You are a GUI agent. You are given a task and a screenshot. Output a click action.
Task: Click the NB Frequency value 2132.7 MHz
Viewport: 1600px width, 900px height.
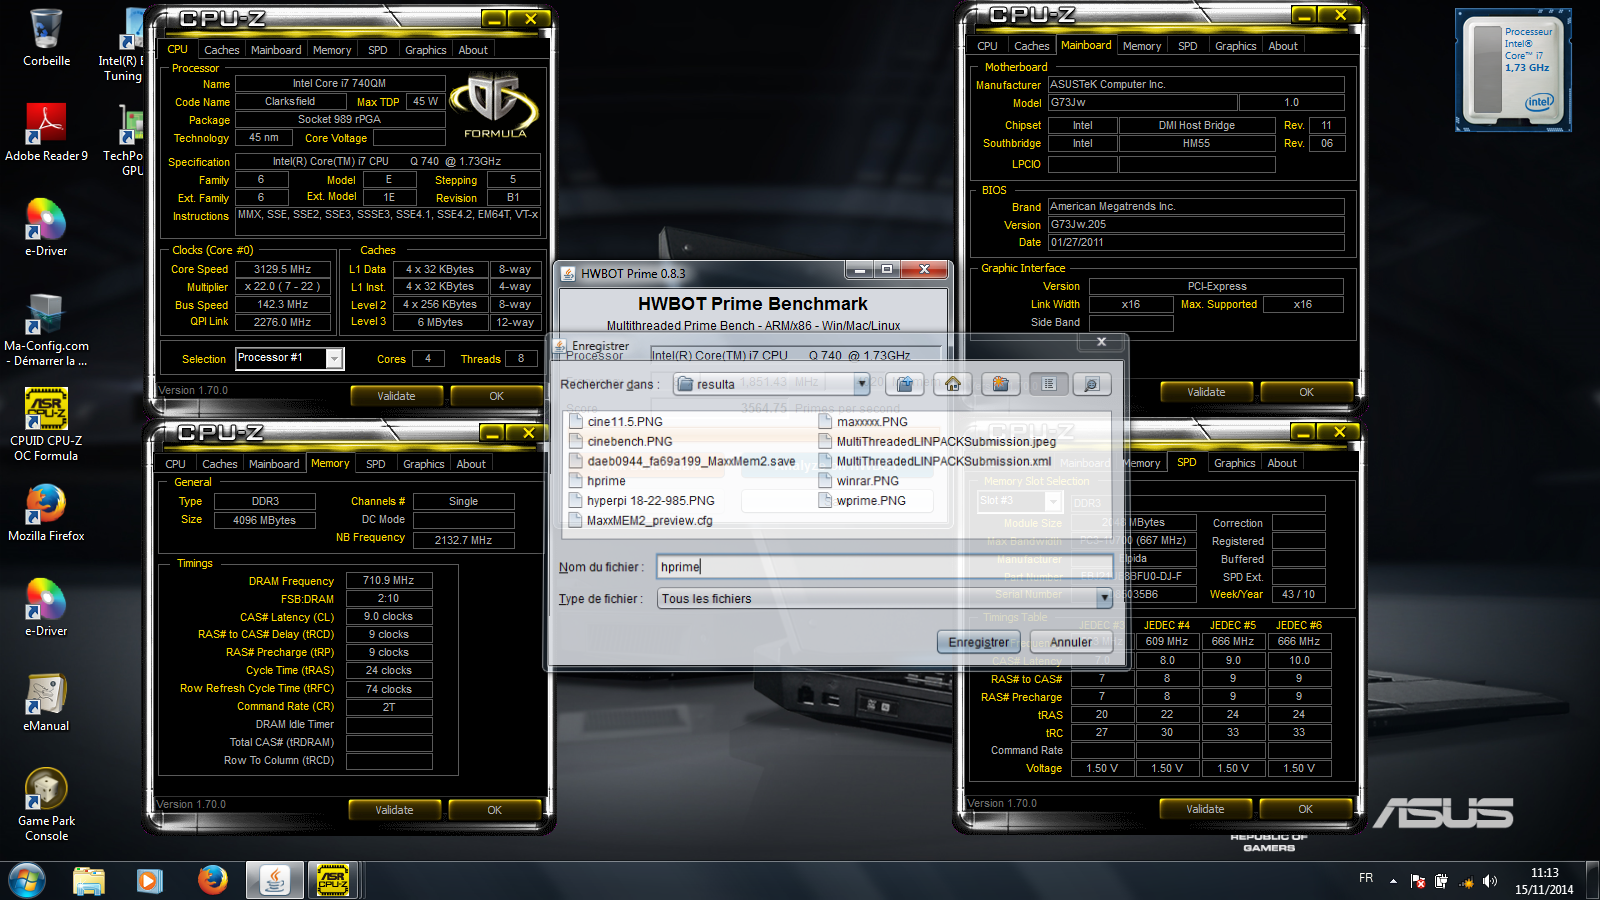click(x=463, y=540)
